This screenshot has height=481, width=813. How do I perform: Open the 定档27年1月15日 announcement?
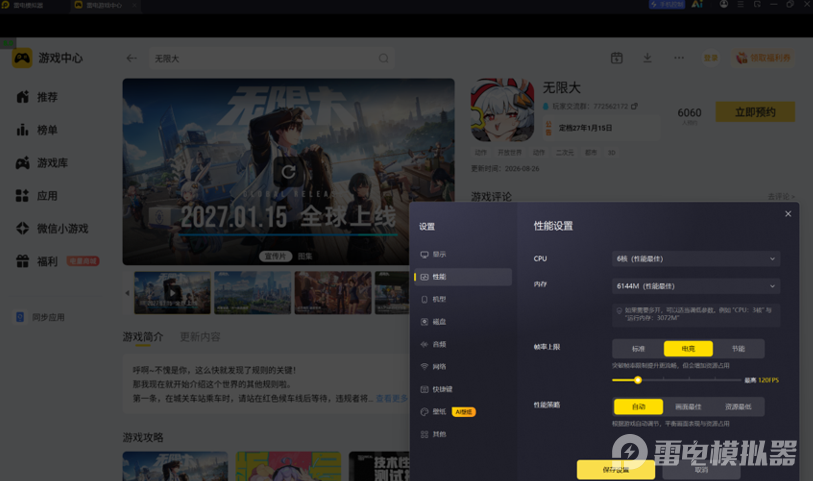tap(601, 128)
